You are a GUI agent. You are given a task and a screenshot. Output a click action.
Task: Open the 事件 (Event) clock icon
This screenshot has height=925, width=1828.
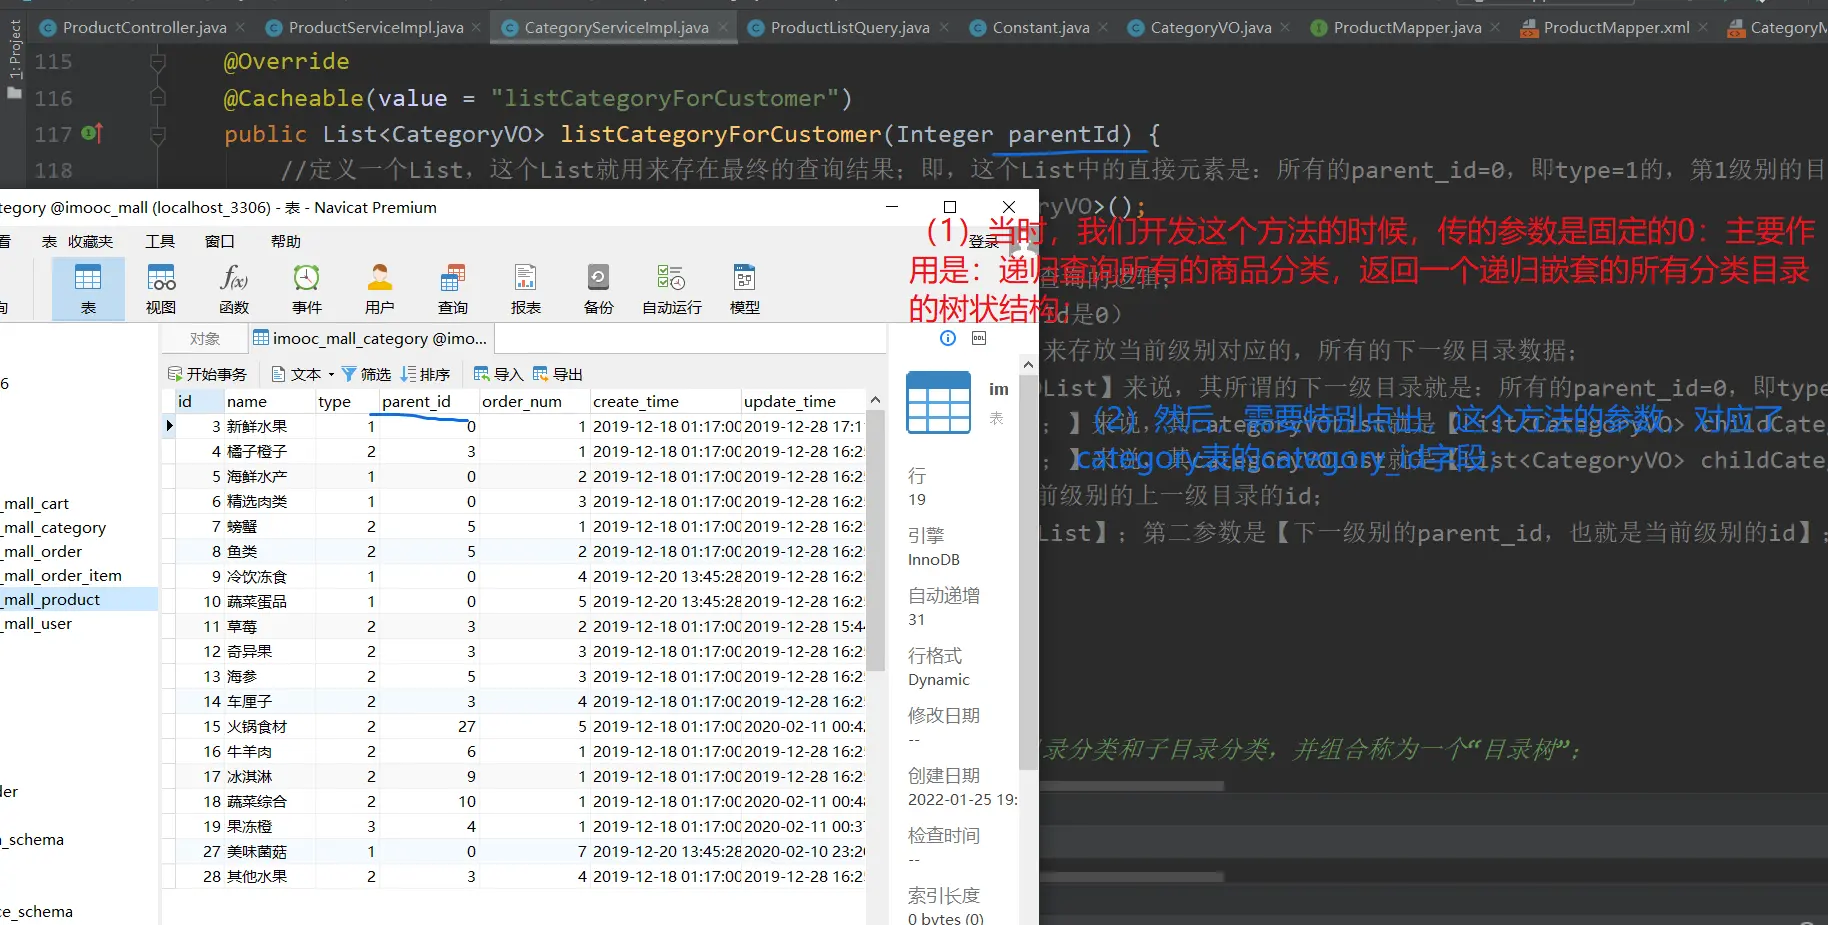tap(307, 287)
